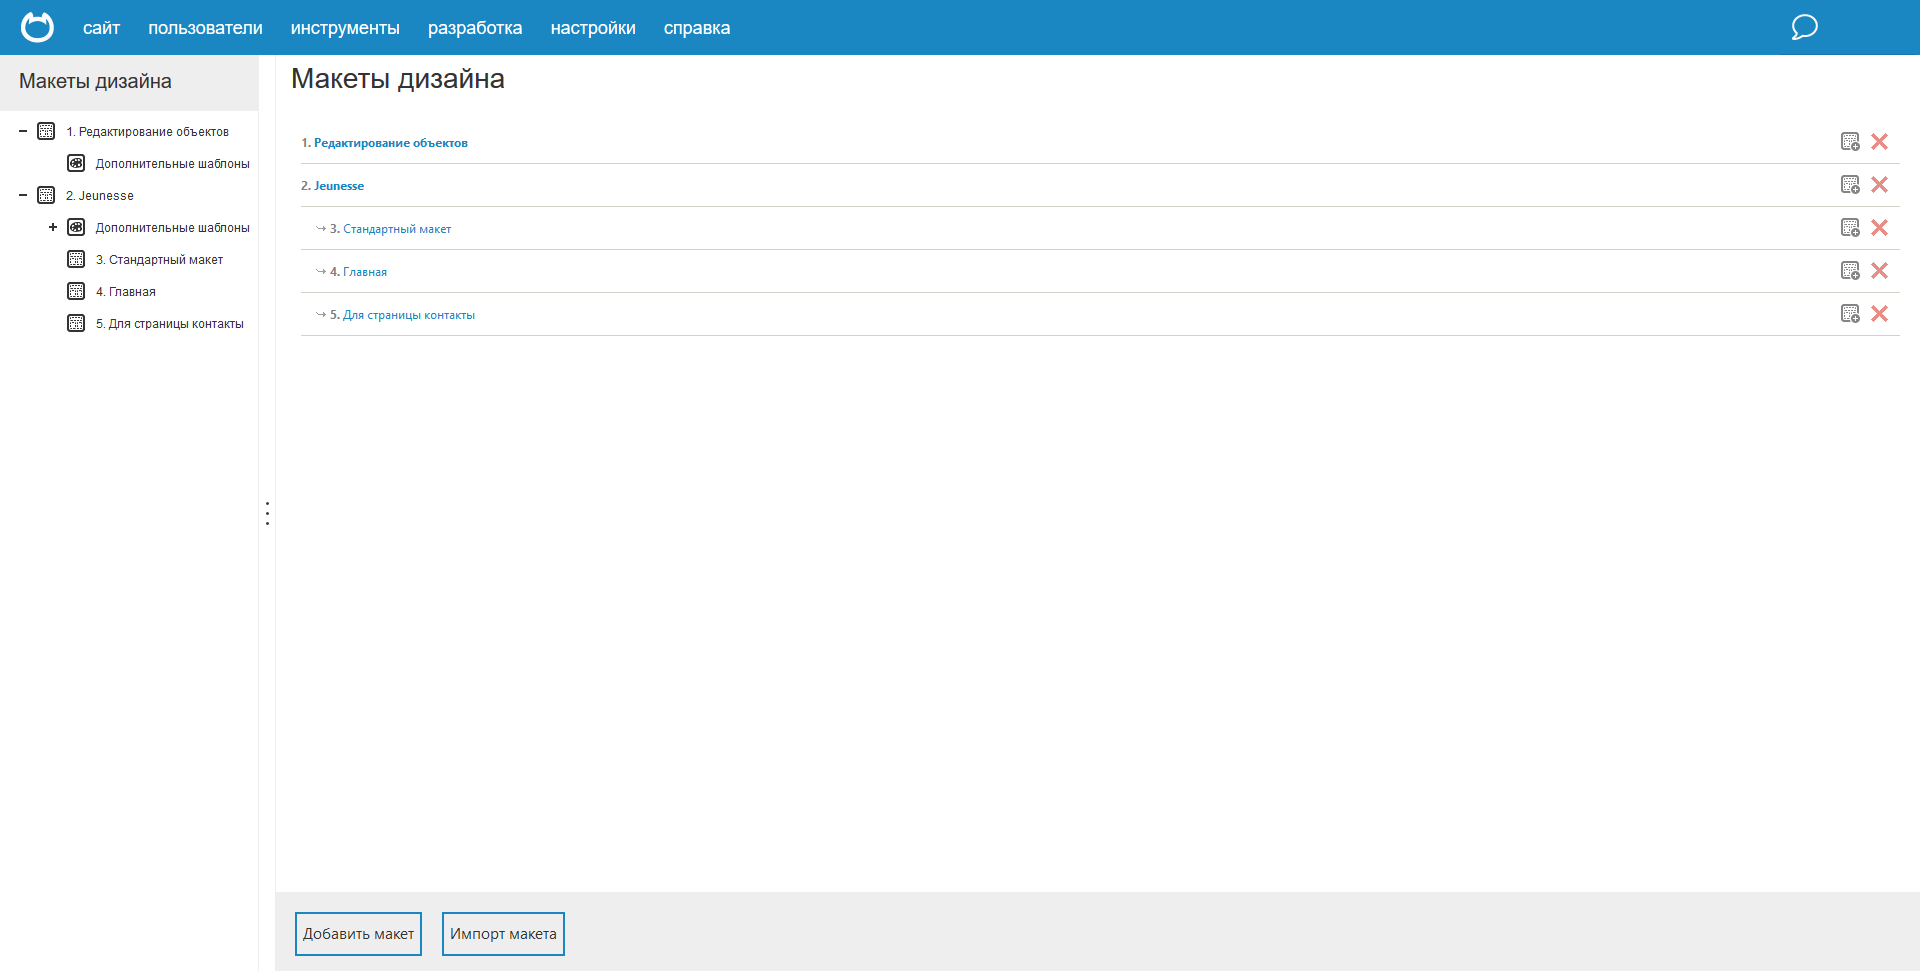Expand "Дополнительные шаблоны" under Jeunesse
The width and height of the screenshot is (1920, 971).
pyautogui.click(x=53, y=227)
